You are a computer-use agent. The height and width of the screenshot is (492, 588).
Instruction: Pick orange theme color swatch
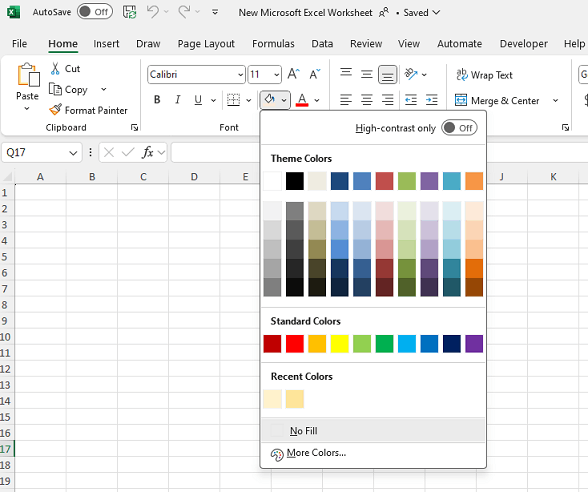(x=474, y=181)
